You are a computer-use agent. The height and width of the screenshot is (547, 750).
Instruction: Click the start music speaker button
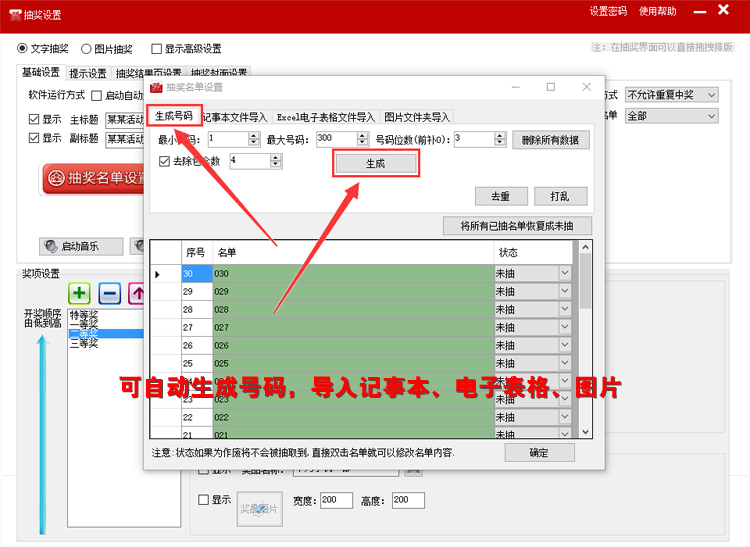click(81, 246)
